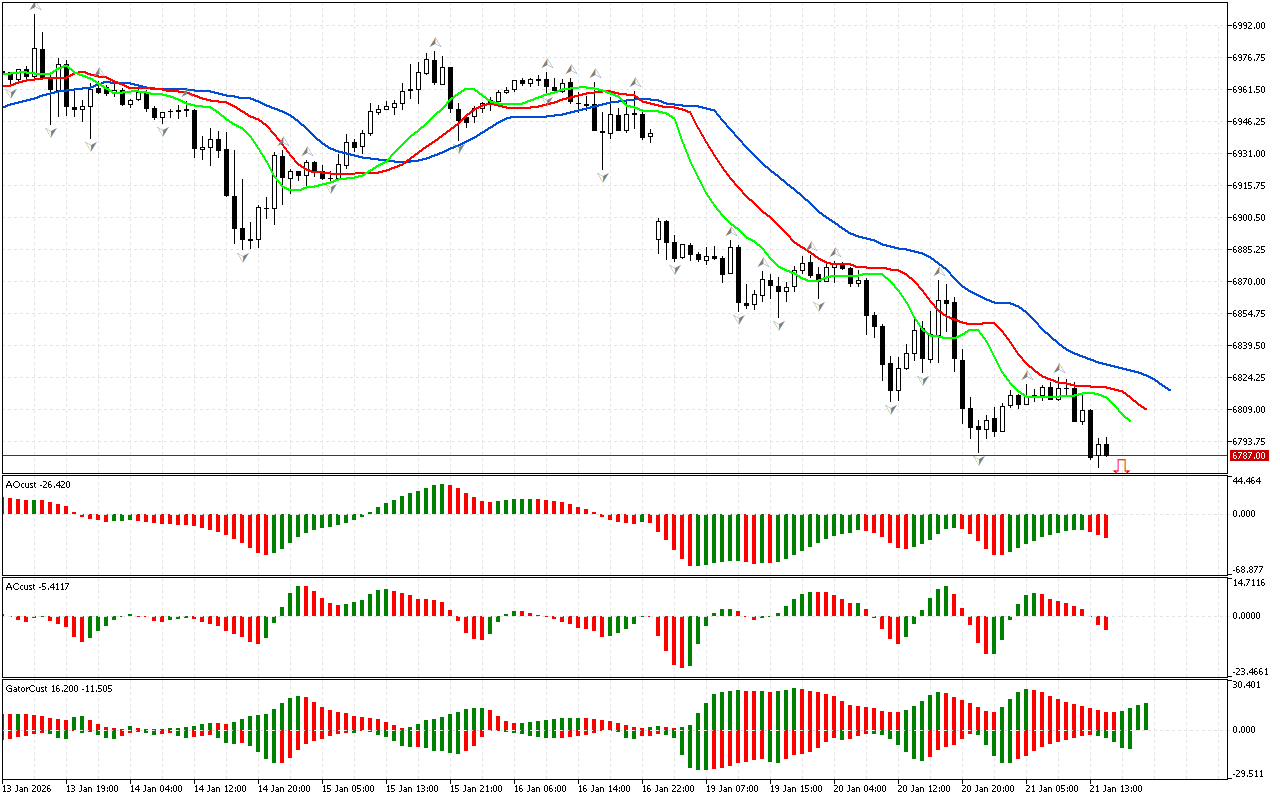1280x800 pixels.
Task: Click the red 6787.00 current price label
Action: click(1243, 456)
